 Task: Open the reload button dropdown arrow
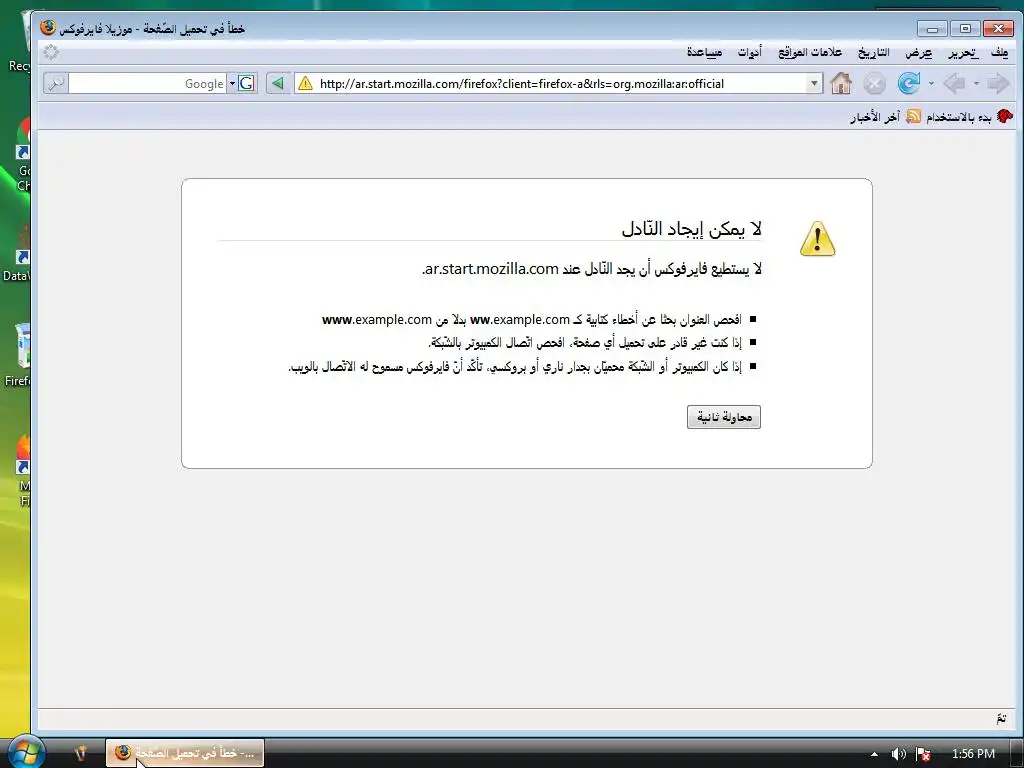[x=931, y=84]
